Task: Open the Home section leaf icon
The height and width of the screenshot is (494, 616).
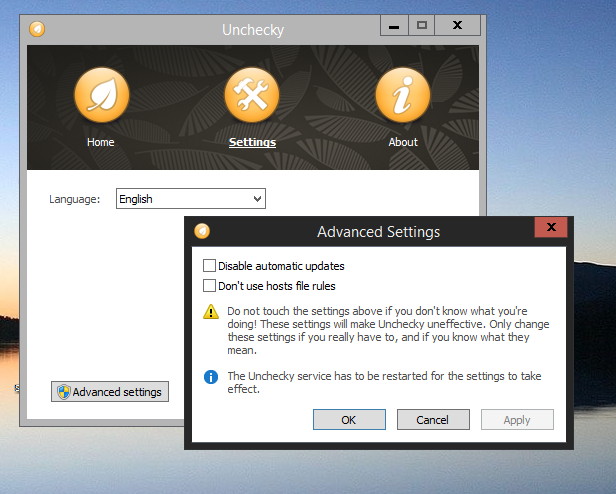Action: click(102, 95)
